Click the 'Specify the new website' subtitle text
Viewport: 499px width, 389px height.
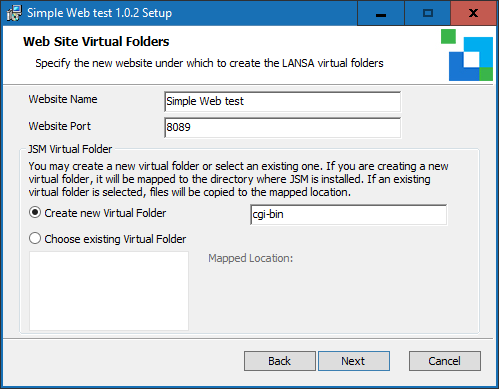coord(209,63)
